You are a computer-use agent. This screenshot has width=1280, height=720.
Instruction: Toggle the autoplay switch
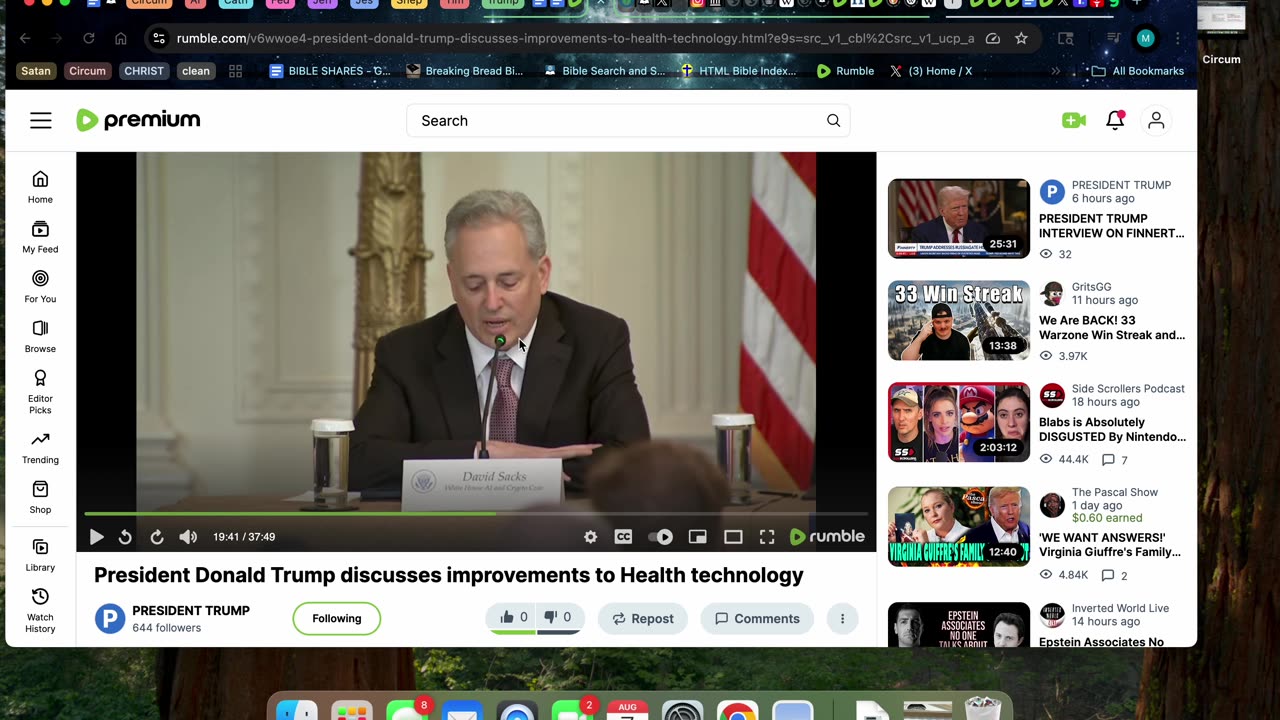click(x=660, y=537)
